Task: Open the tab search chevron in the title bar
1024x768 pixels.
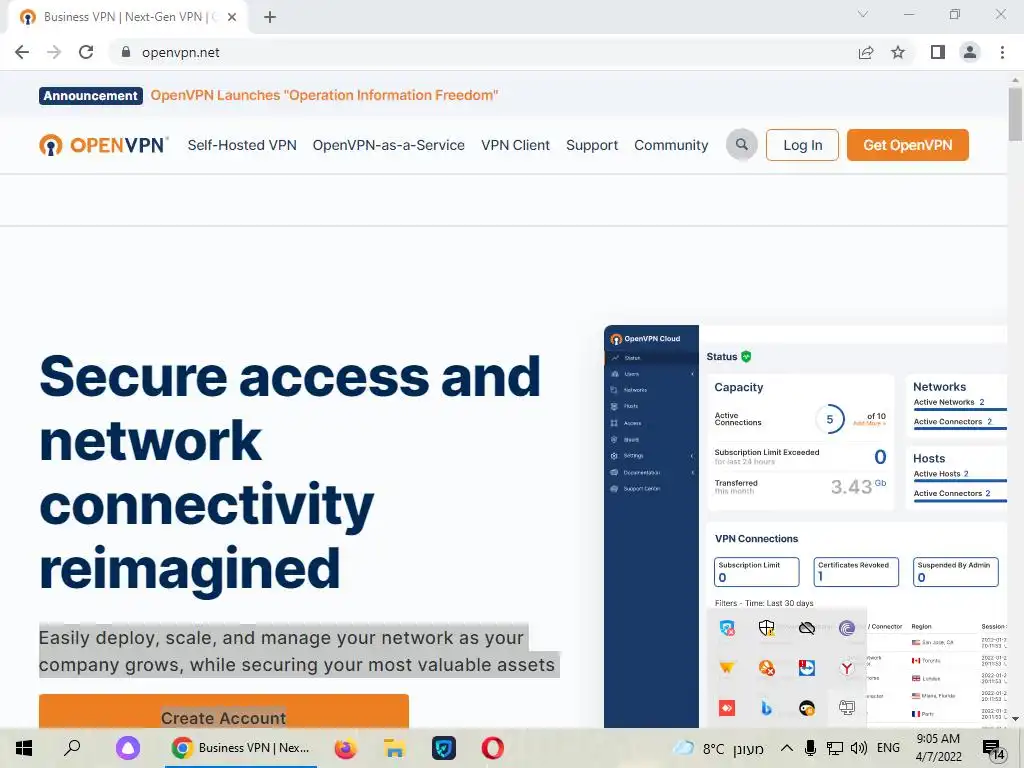Action: [863, 14]
